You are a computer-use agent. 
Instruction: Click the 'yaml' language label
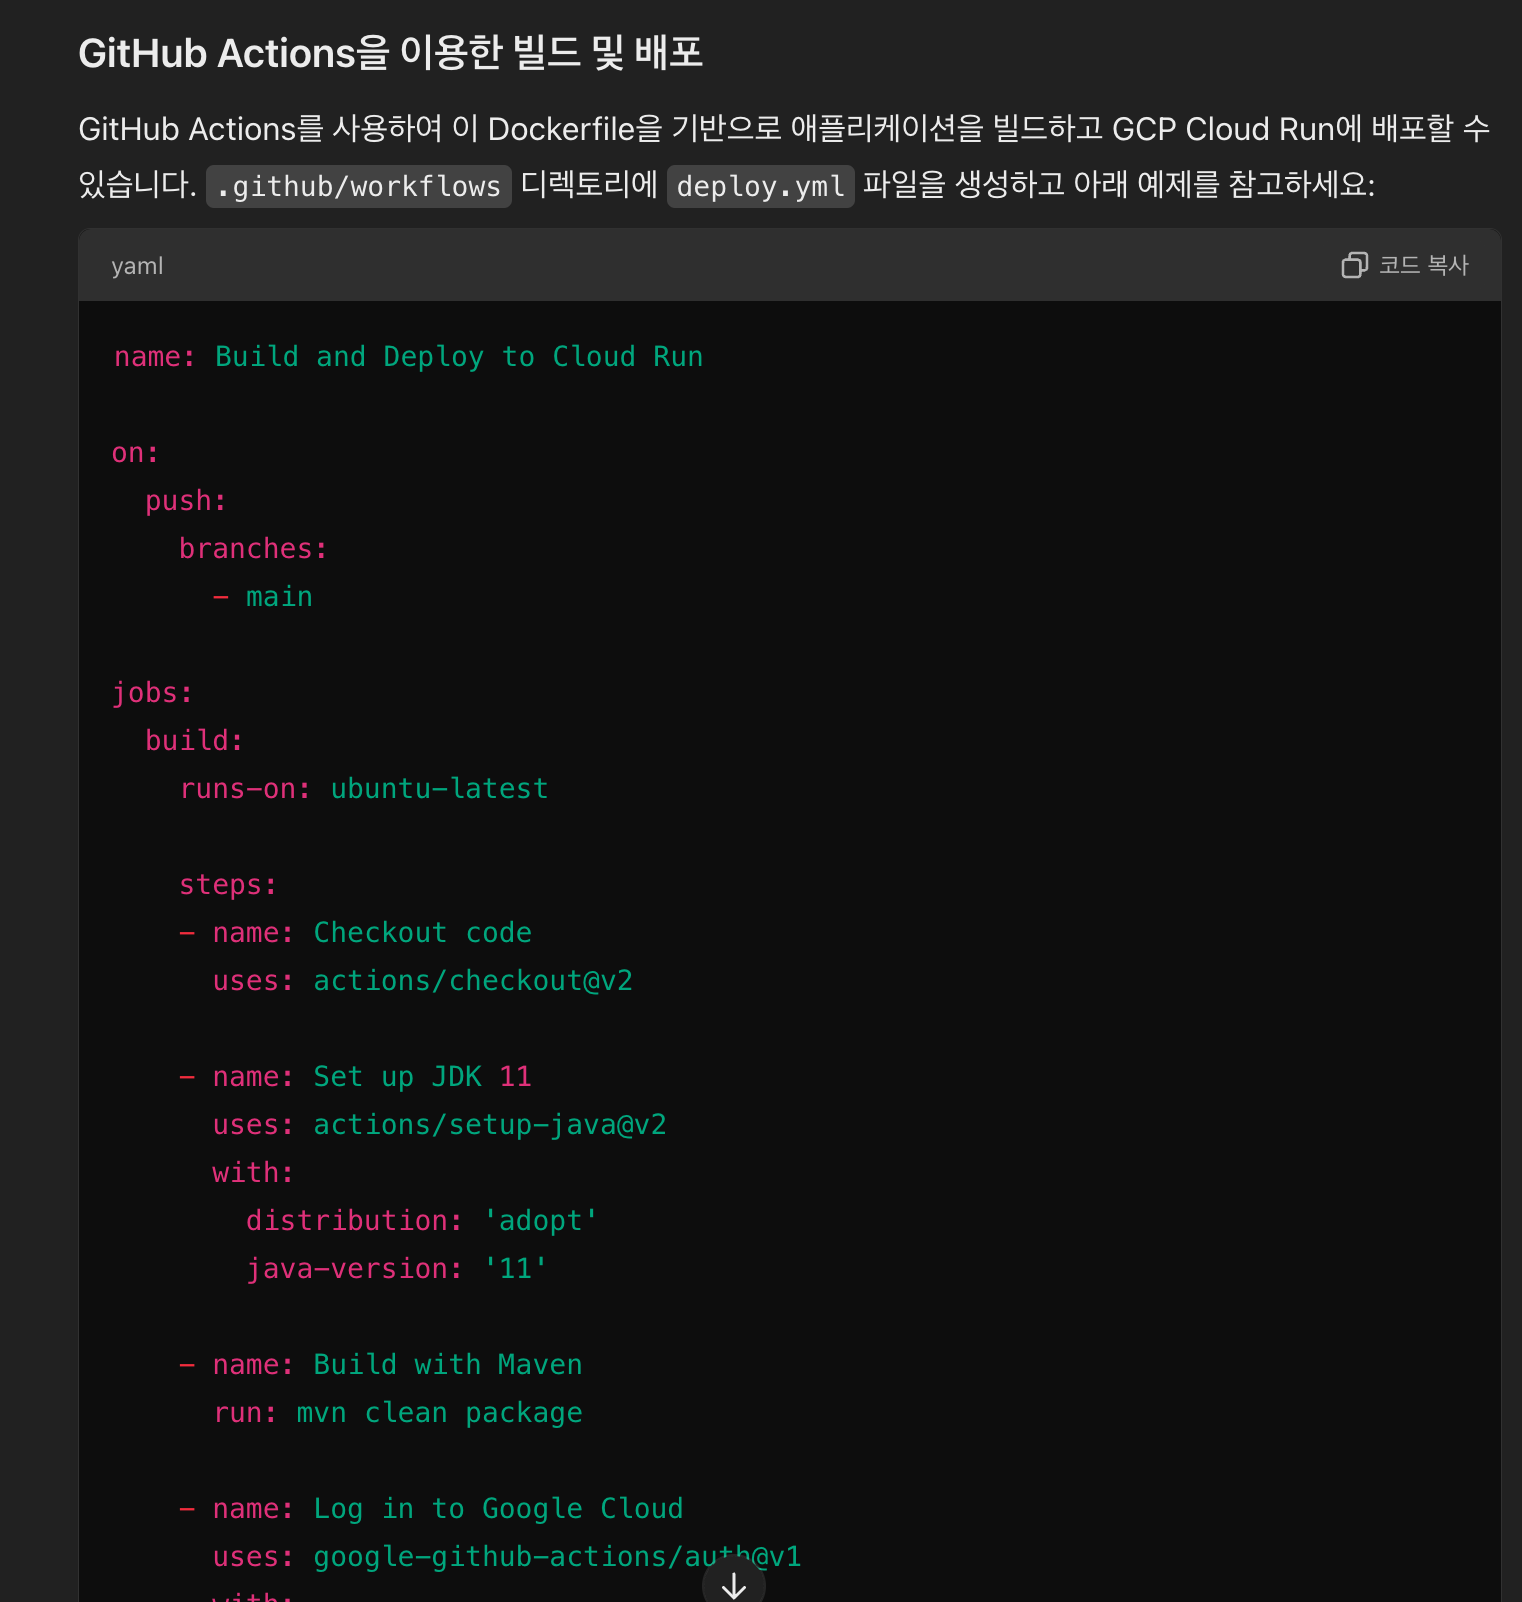pyautogui.click(x=137, y=266)
